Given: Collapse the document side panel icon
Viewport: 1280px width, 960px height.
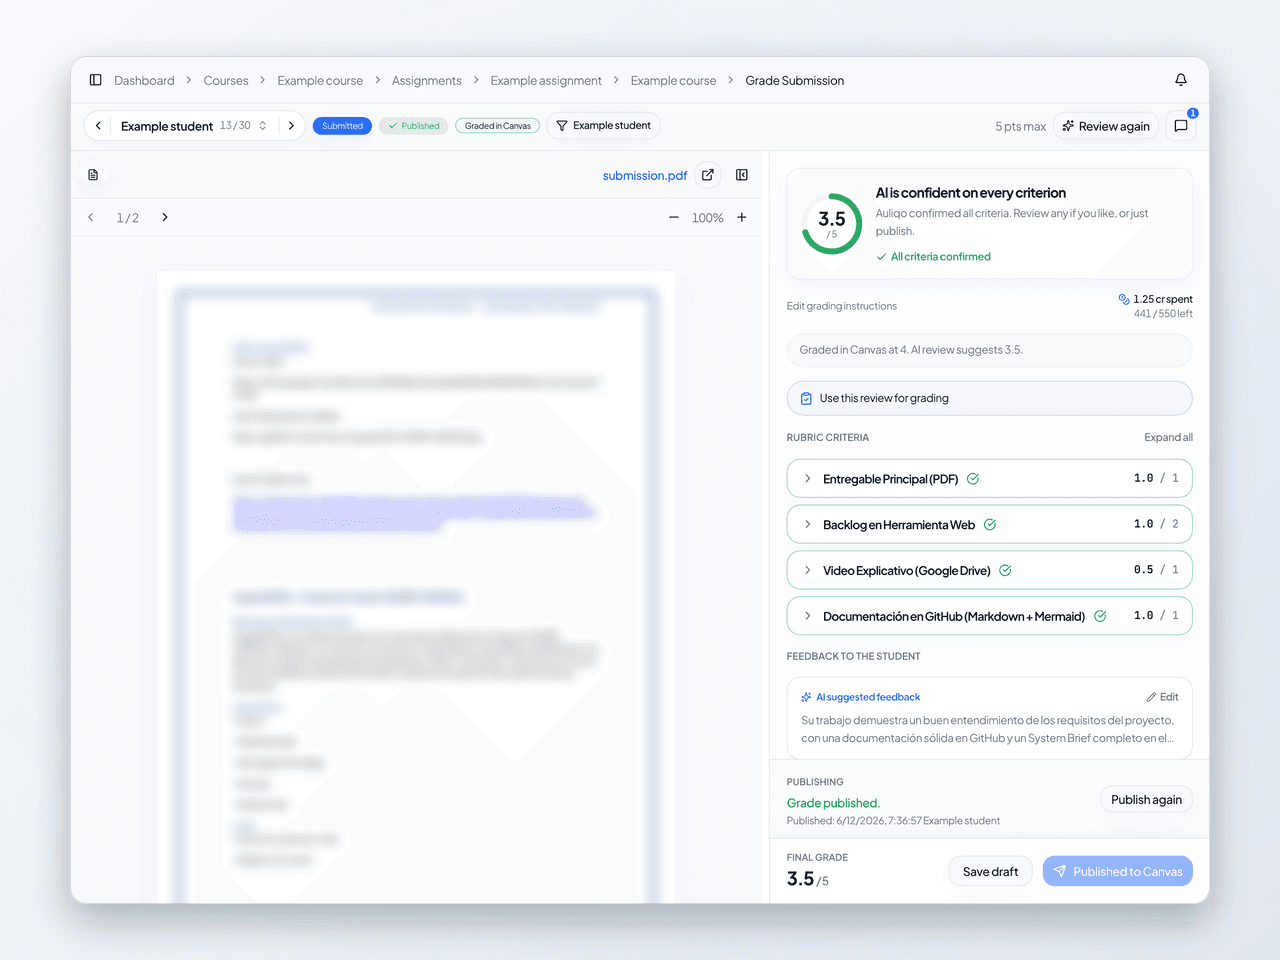Looking at the screenshot, I should pyautogui.click(x=742, y=175).
